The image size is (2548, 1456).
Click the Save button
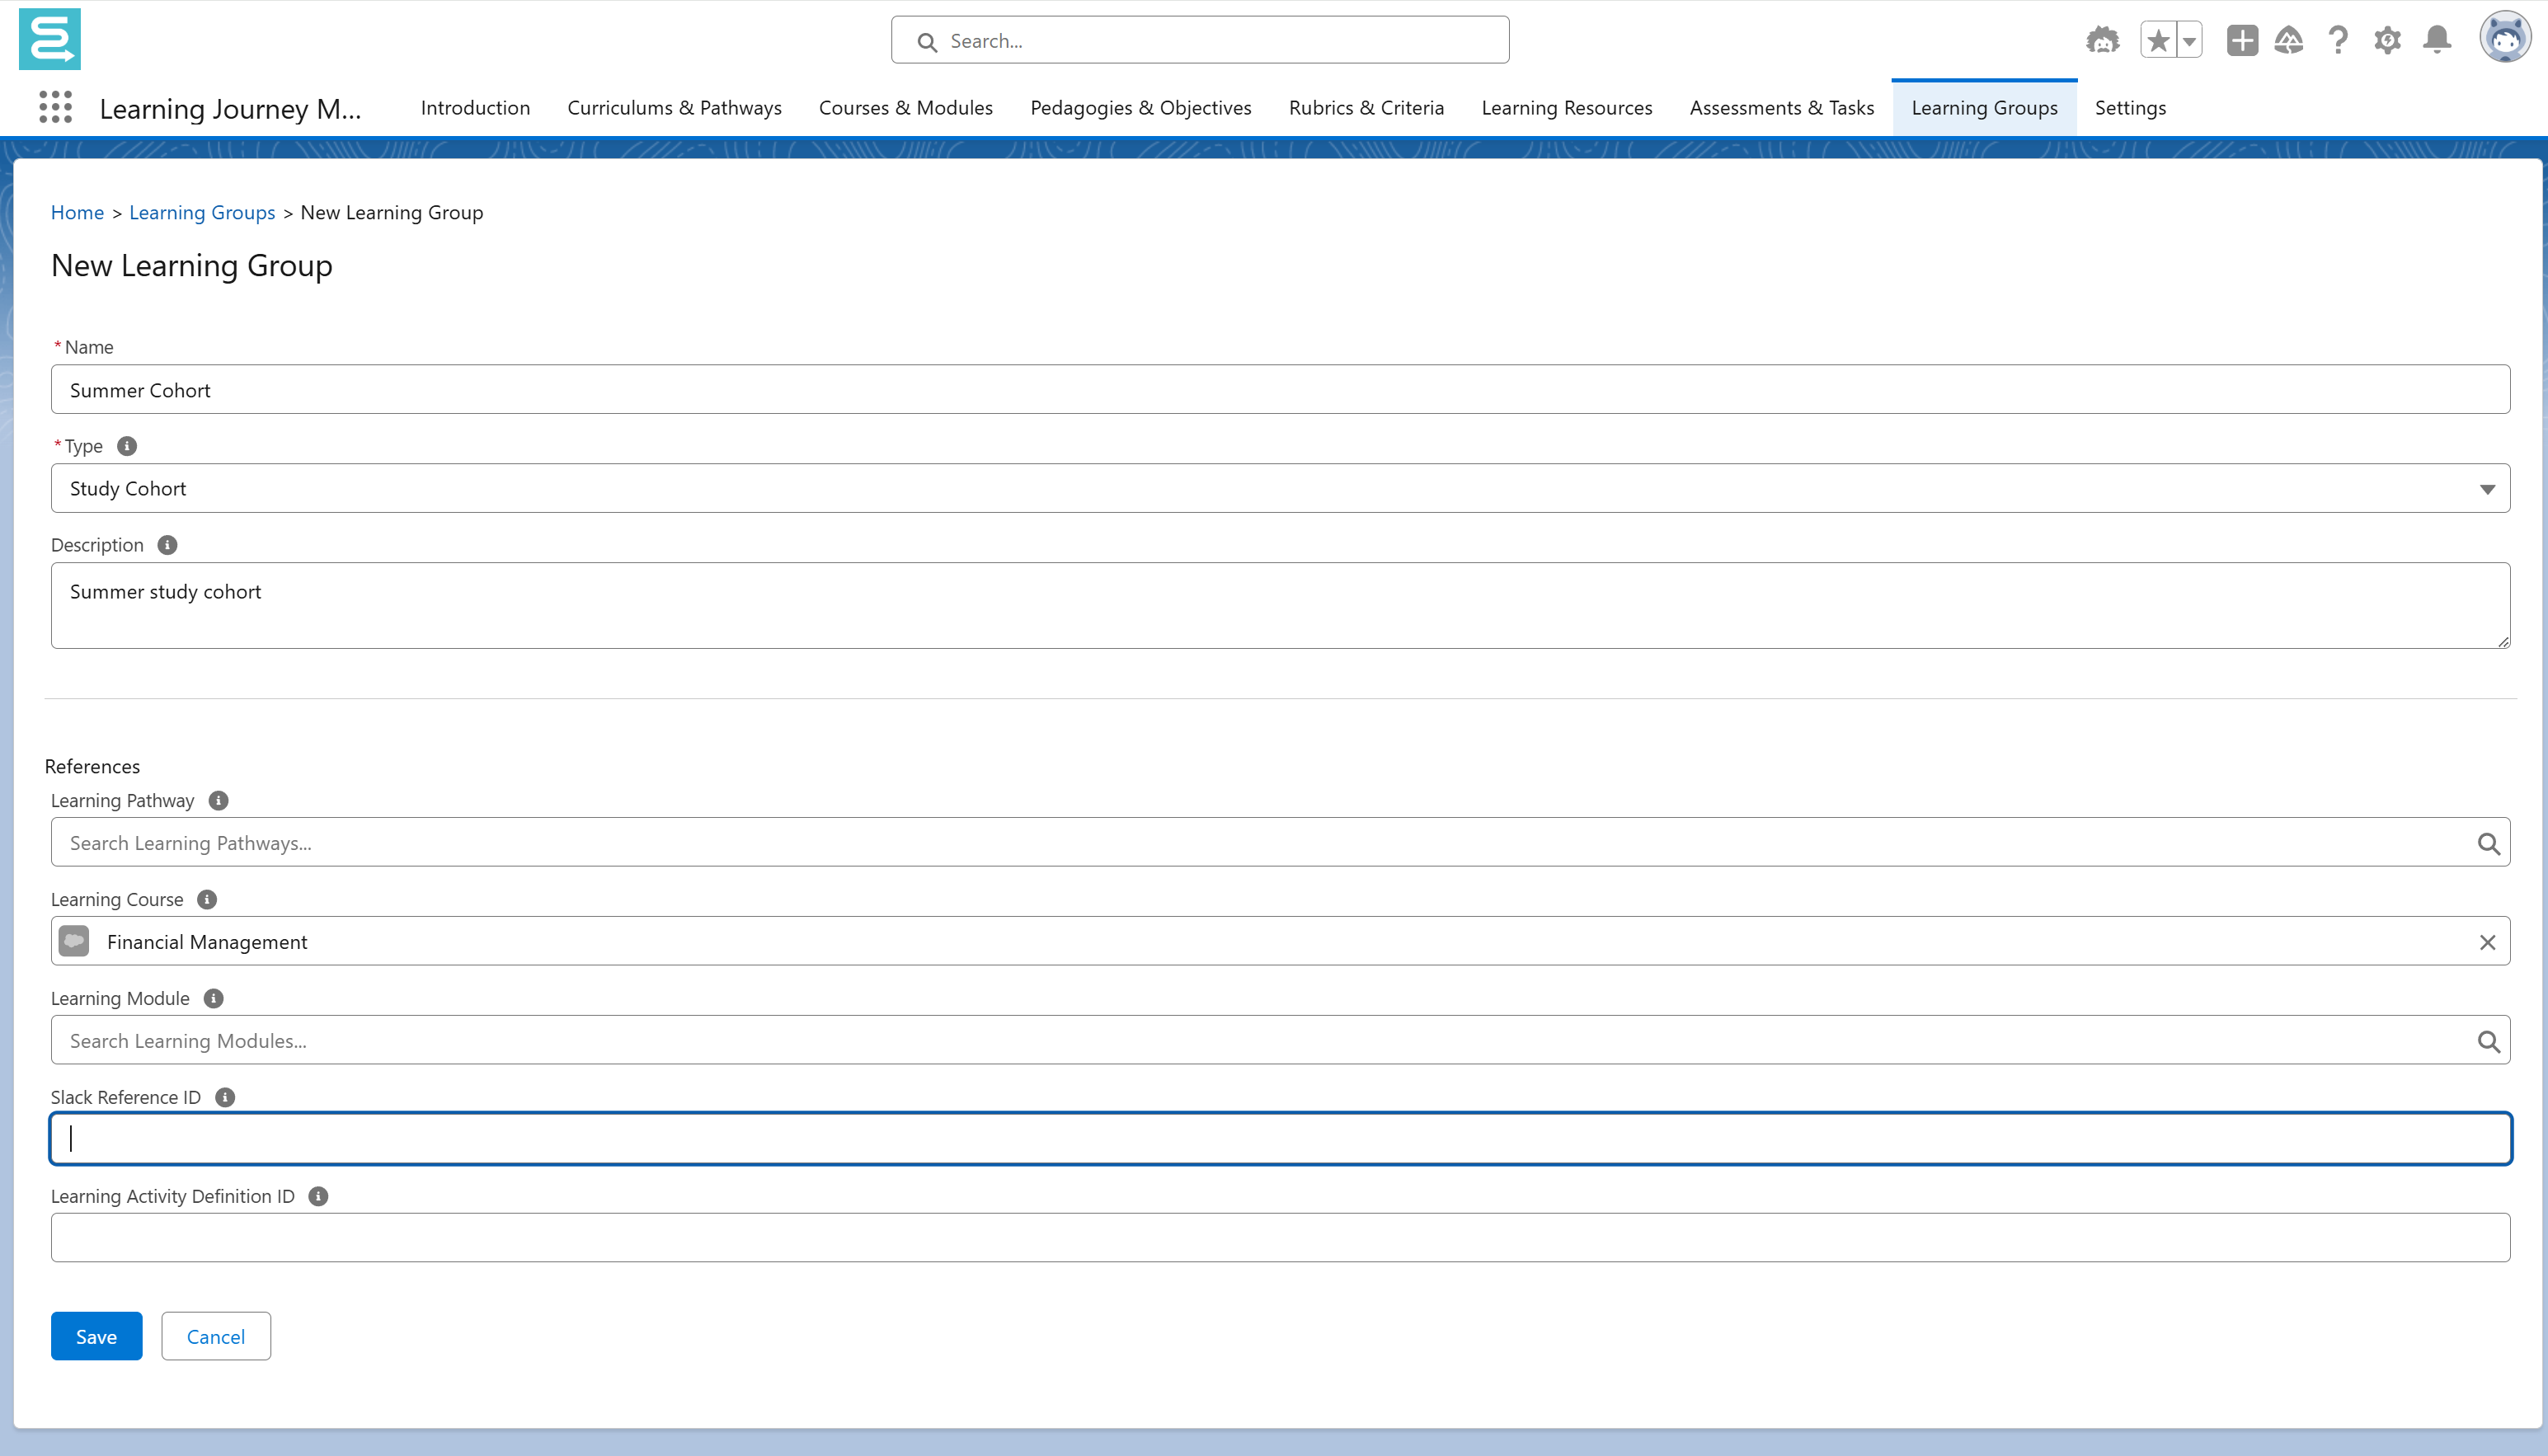tap(96, 1336)
